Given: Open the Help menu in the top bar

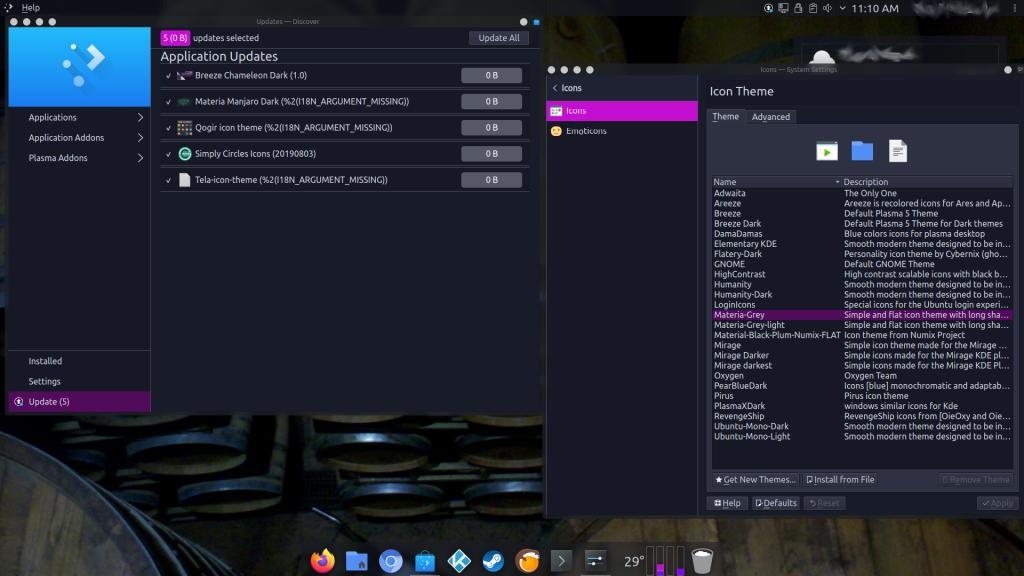Looking at the screenshot, I should 31,8.
